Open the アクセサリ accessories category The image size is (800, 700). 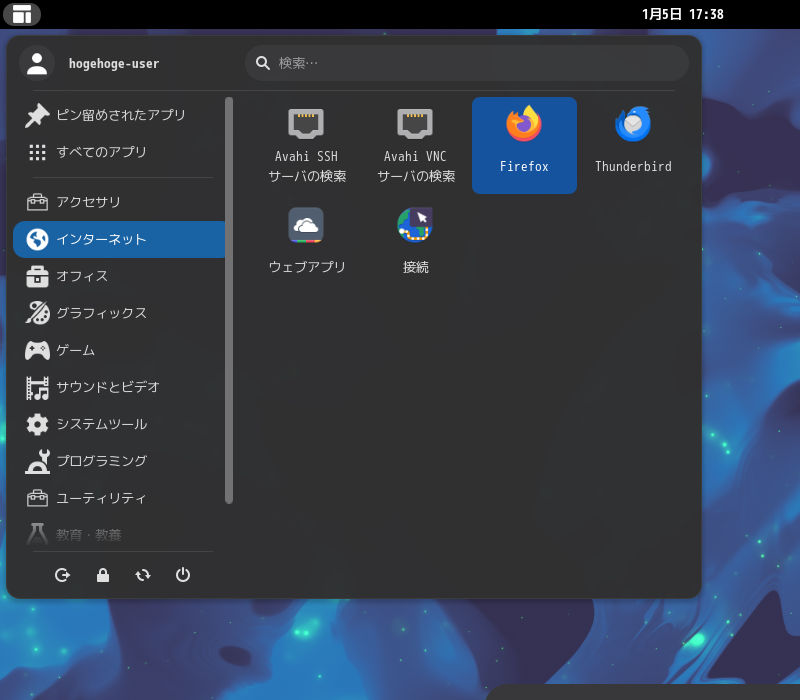[119, 202]
